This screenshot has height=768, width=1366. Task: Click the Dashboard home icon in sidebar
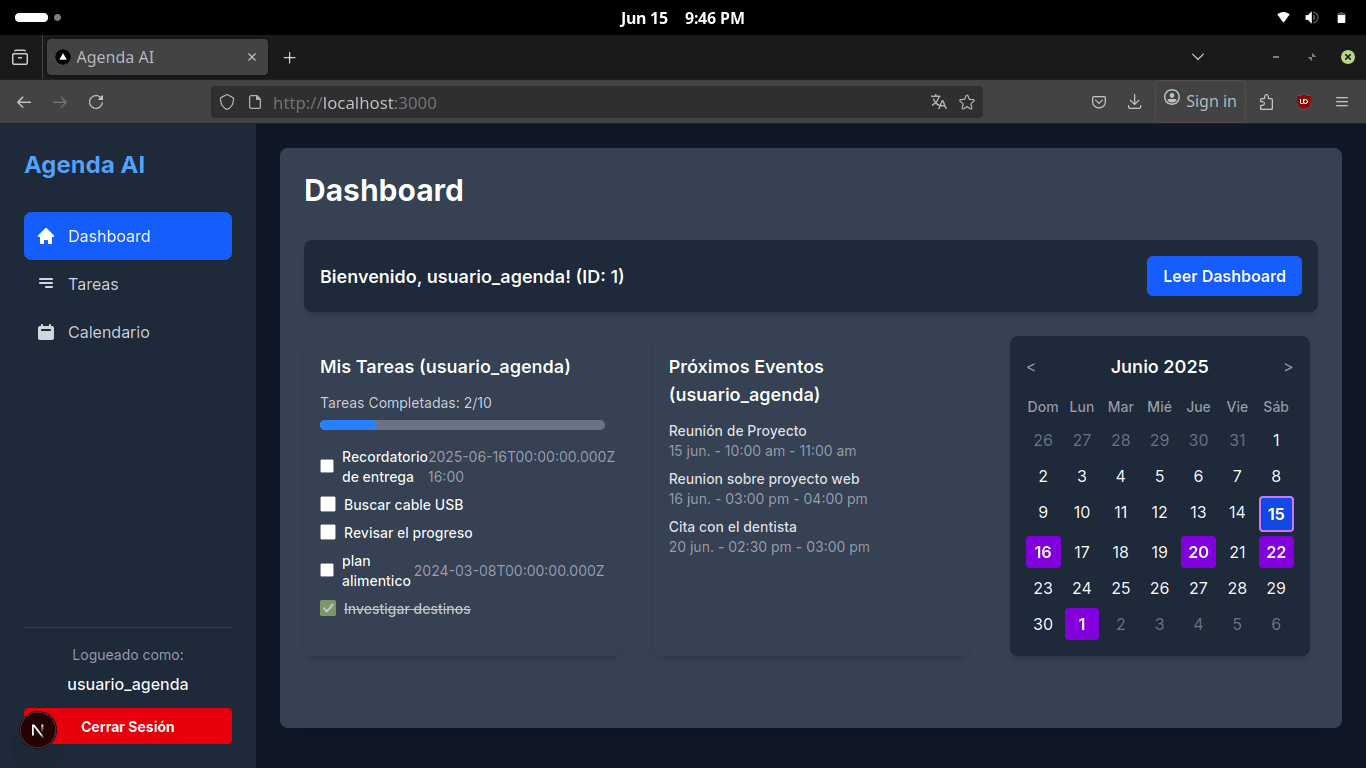pyautogui.click(x=46, y=236)
